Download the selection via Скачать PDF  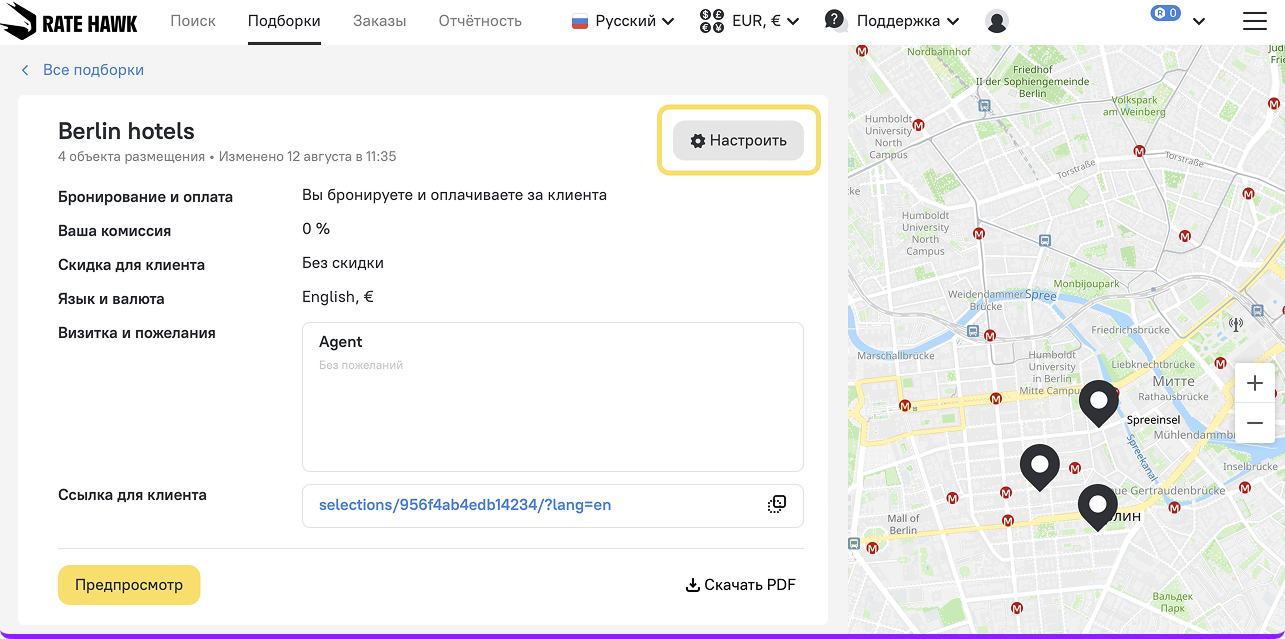[740, 585]
